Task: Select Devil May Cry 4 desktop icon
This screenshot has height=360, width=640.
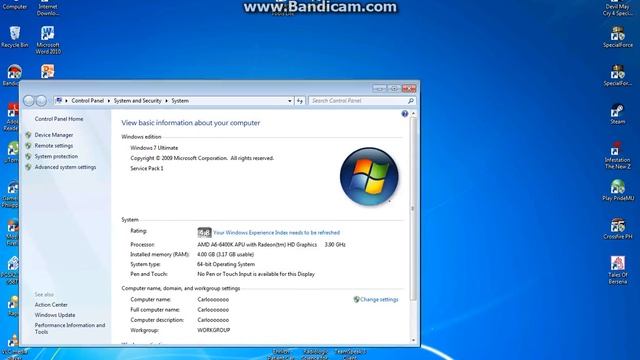Action: (618, 8)
